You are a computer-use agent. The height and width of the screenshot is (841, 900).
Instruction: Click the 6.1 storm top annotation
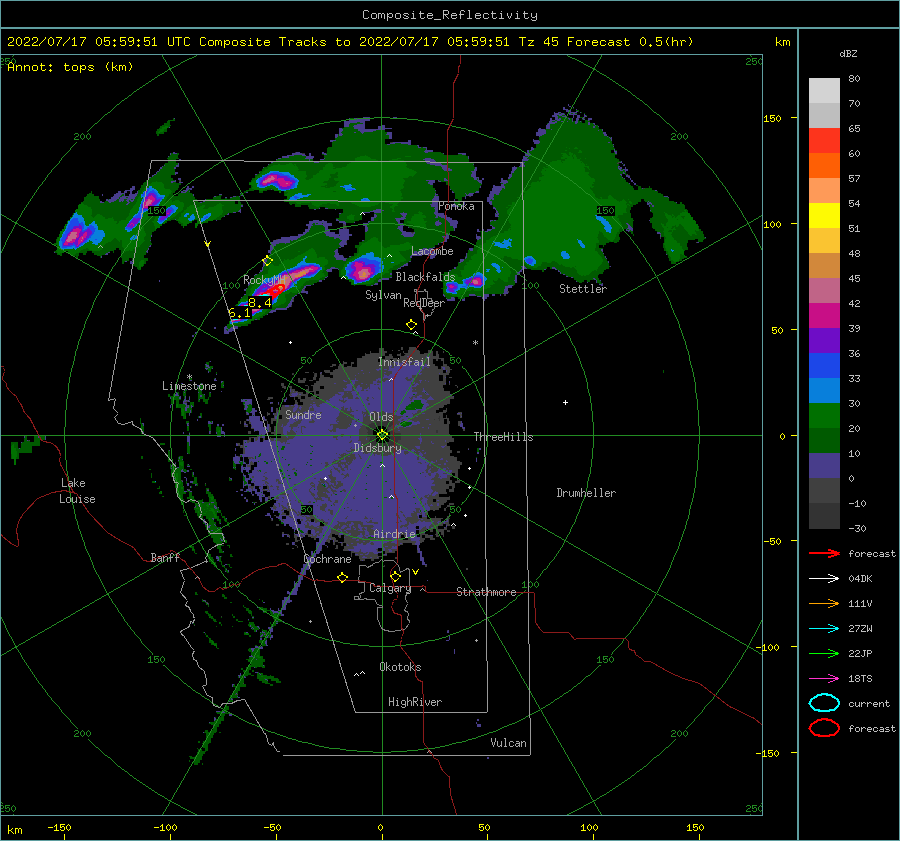(x=239, y=313)
